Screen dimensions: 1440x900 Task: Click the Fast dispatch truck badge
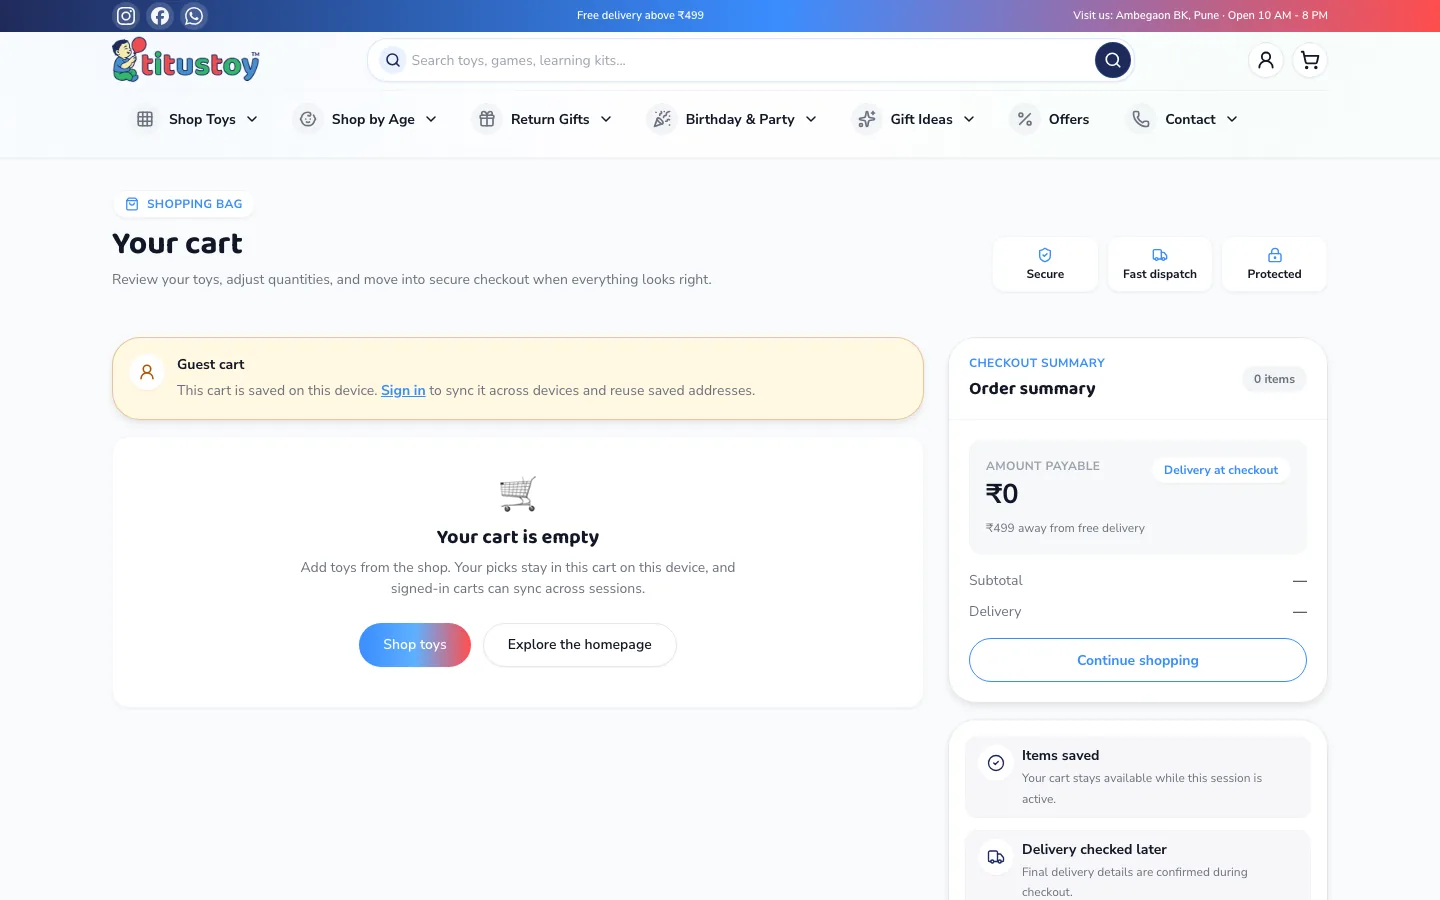pyautogui.click(x=1160, y=264)
